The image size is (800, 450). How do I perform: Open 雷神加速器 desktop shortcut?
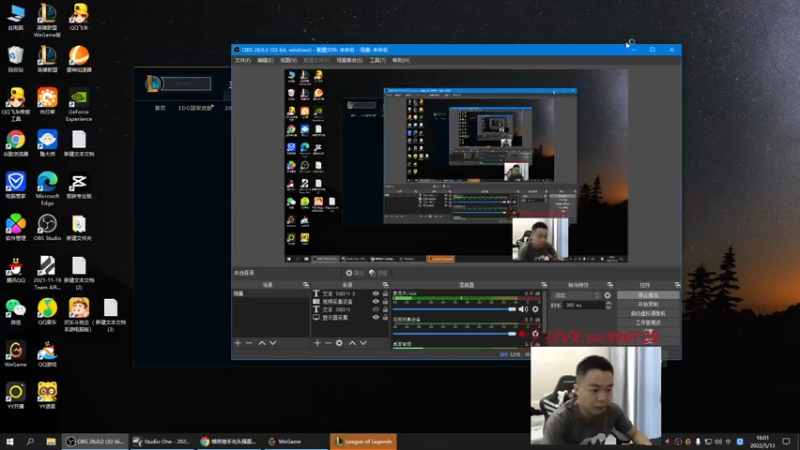coord(79,59)
